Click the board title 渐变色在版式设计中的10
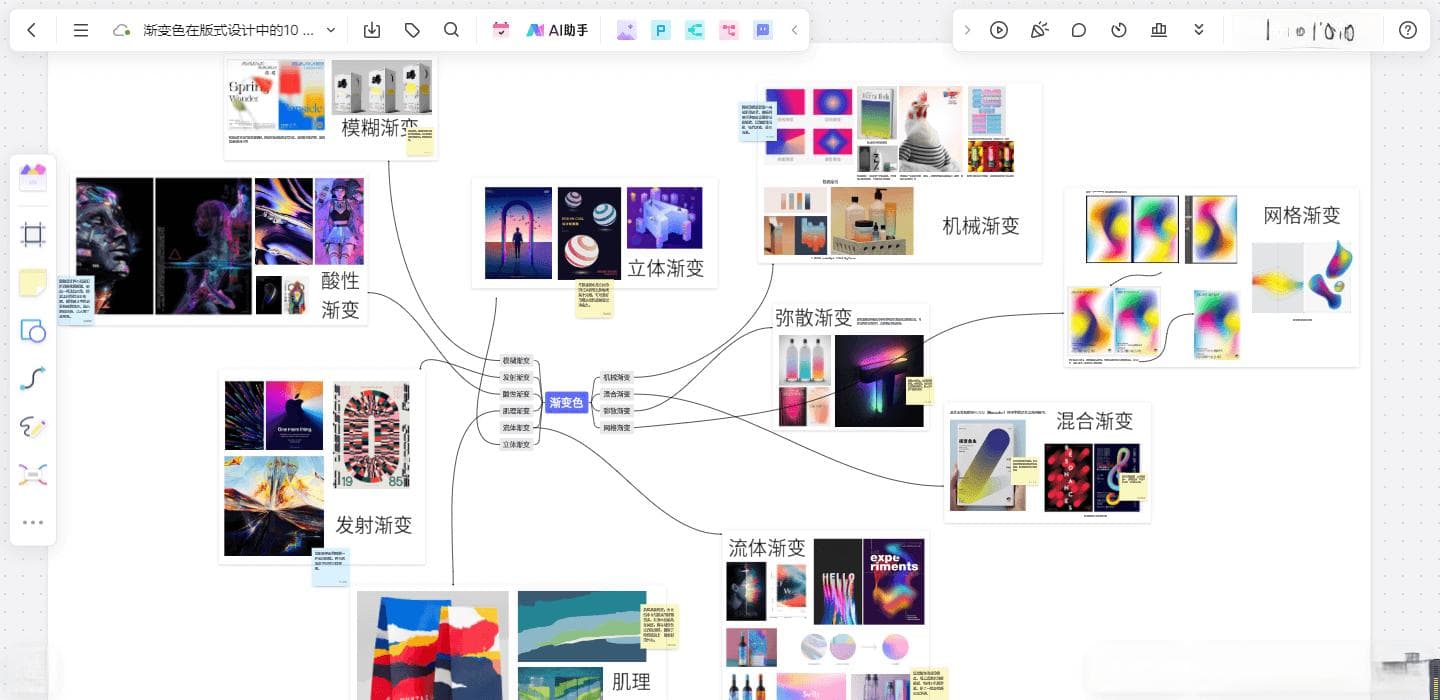Screen dimensions: 1440x700 coord(229,30)
